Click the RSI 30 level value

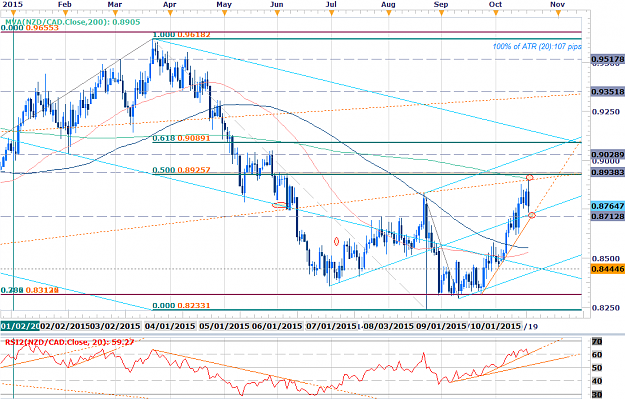(597, 395)
